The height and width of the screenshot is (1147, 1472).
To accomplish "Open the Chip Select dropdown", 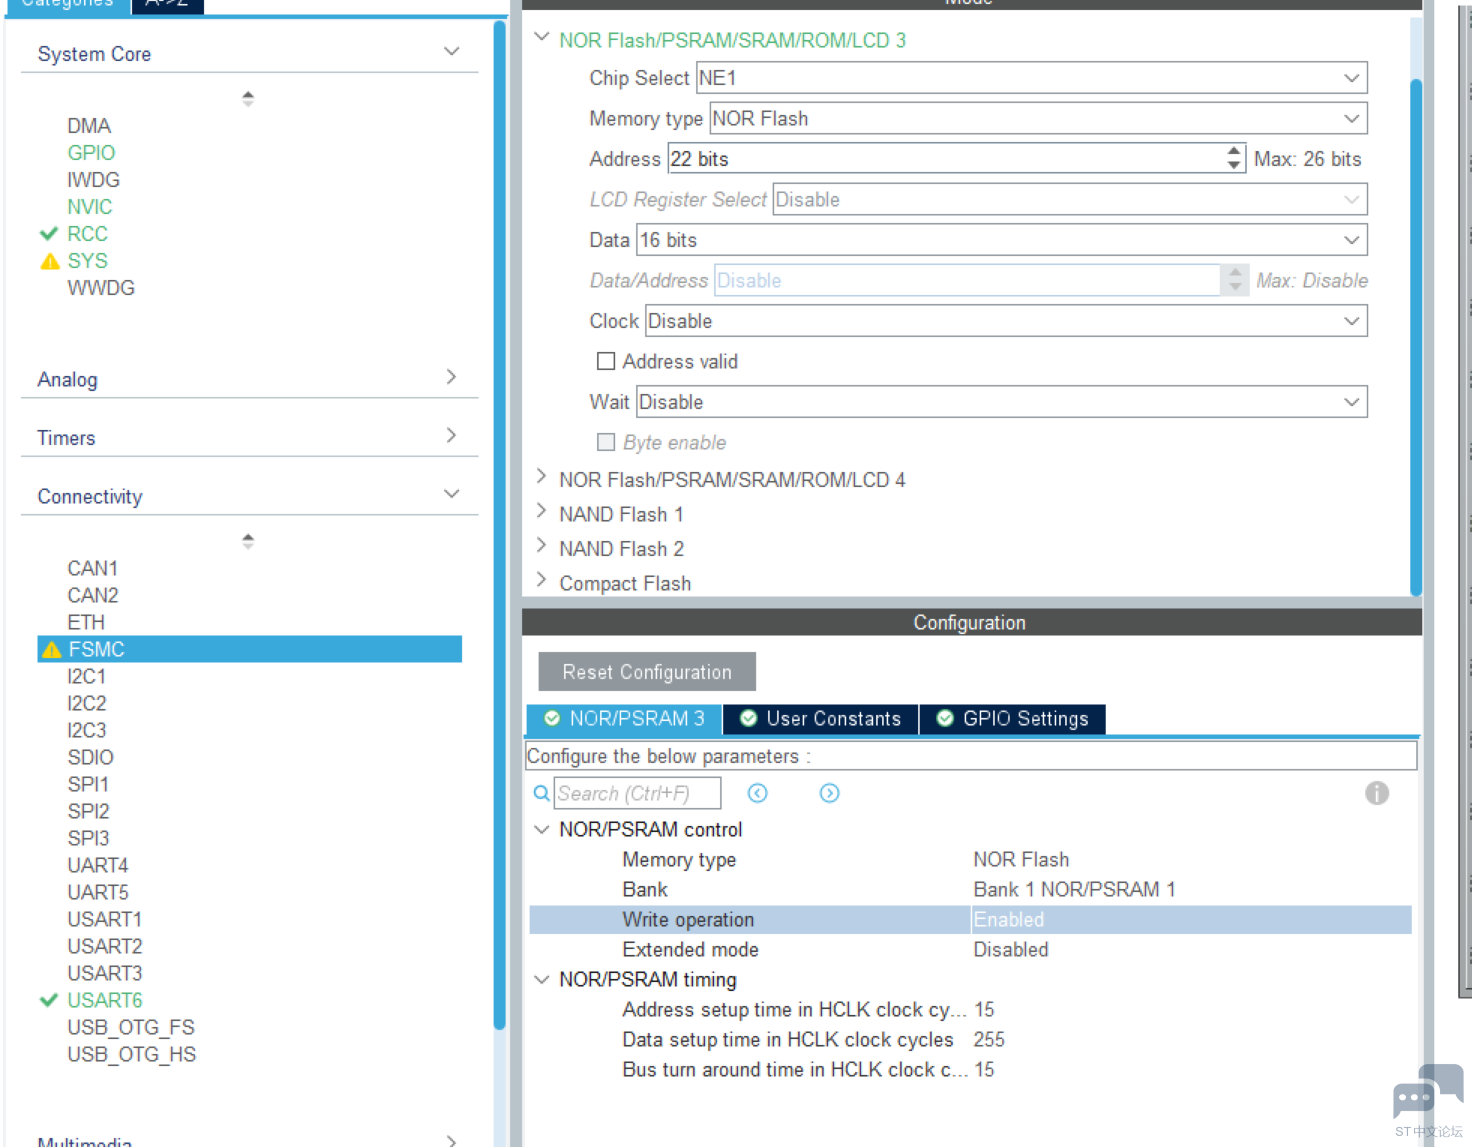I will point(1031,78).
